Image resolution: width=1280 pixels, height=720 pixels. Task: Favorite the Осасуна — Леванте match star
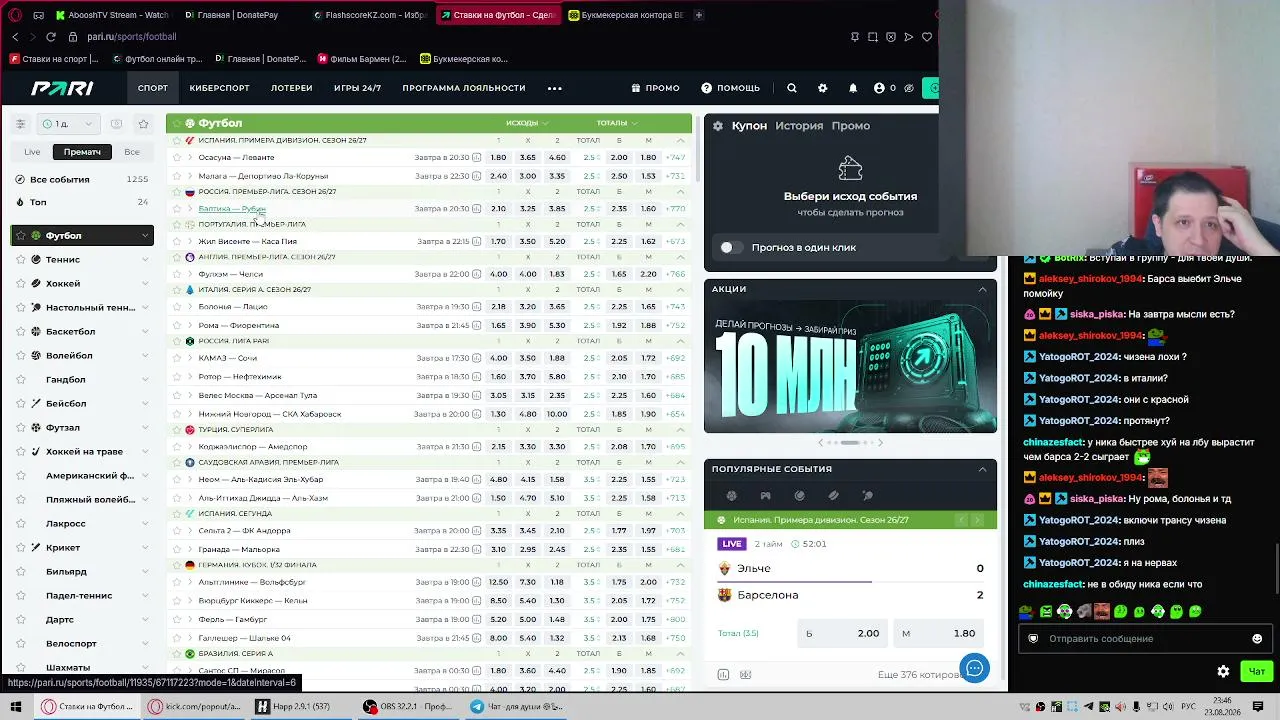177,158
